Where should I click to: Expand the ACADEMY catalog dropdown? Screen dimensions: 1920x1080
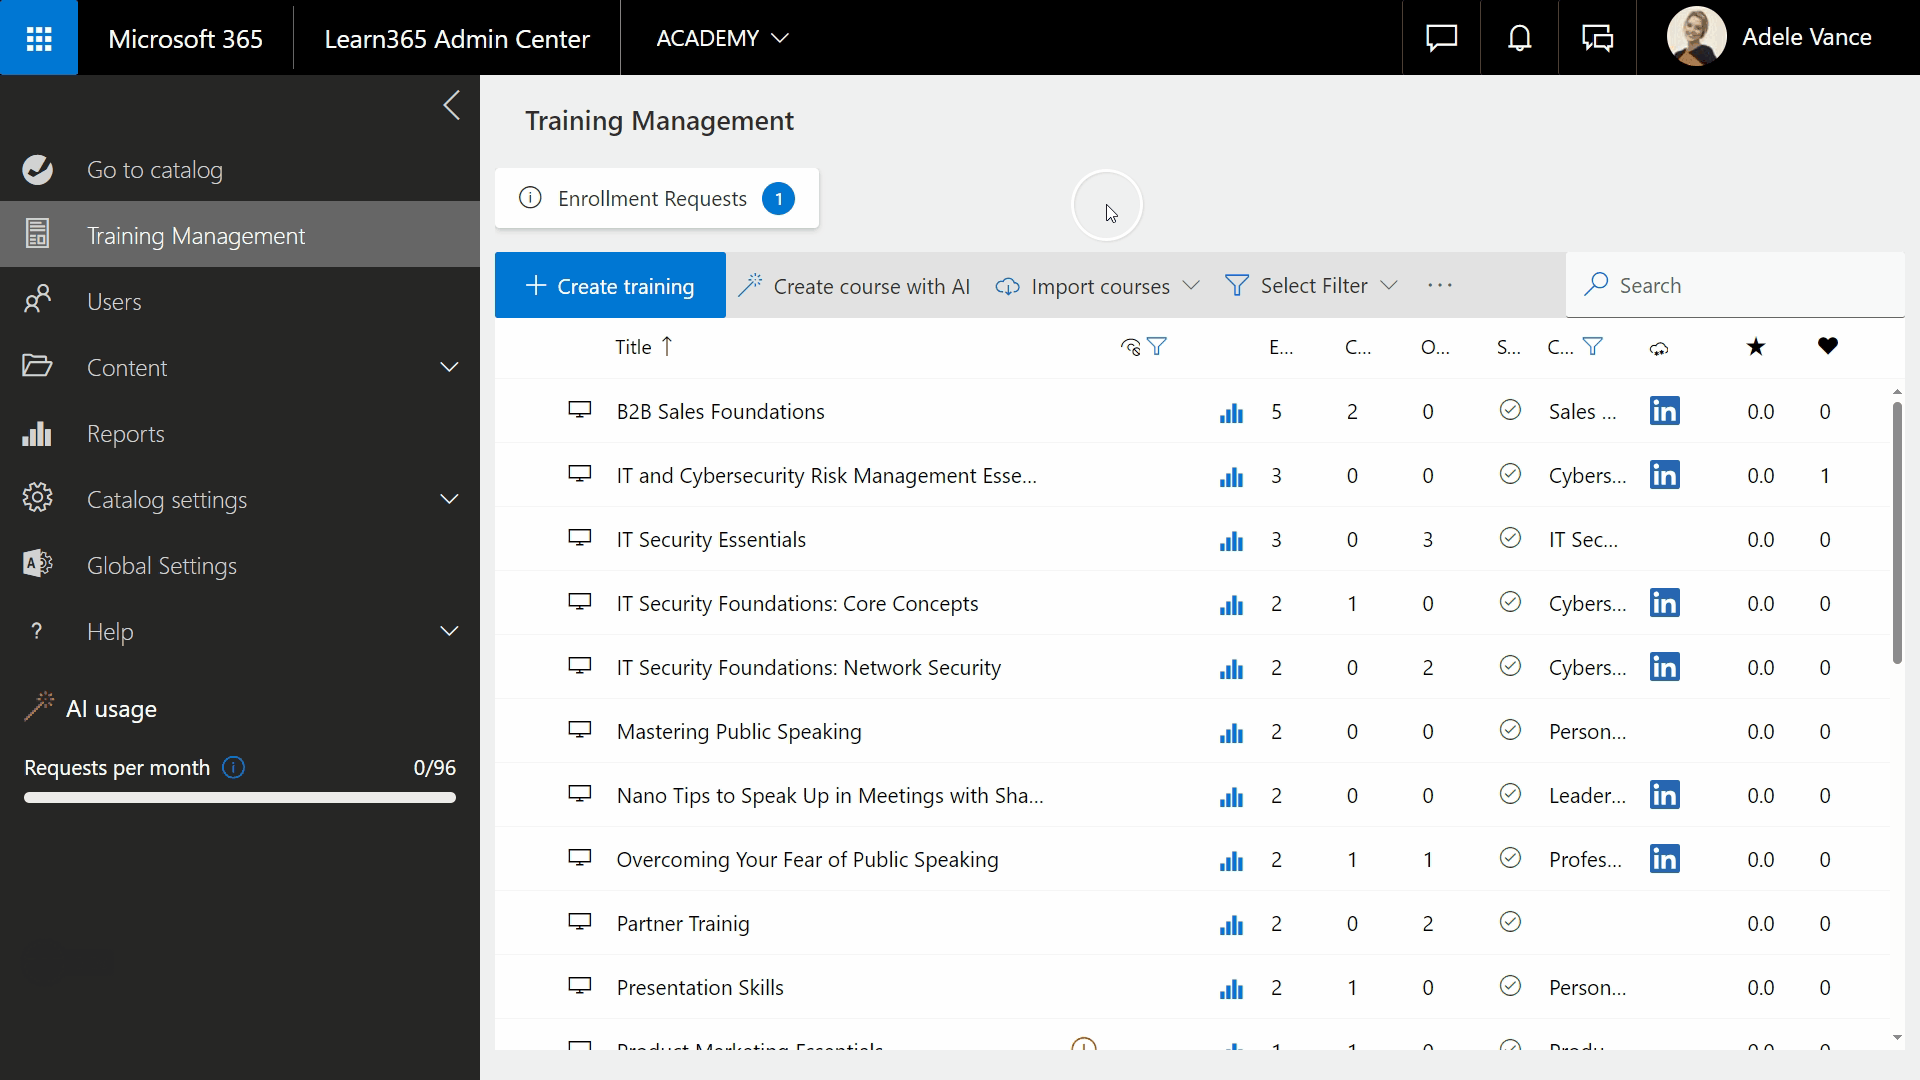(x=722, y=38)
